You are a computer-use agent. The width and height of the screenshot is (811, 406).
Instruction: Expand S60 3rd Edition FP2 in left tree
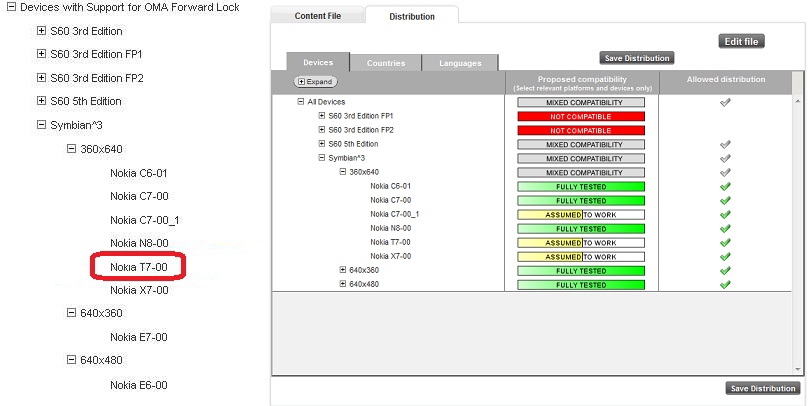(41, 78)
